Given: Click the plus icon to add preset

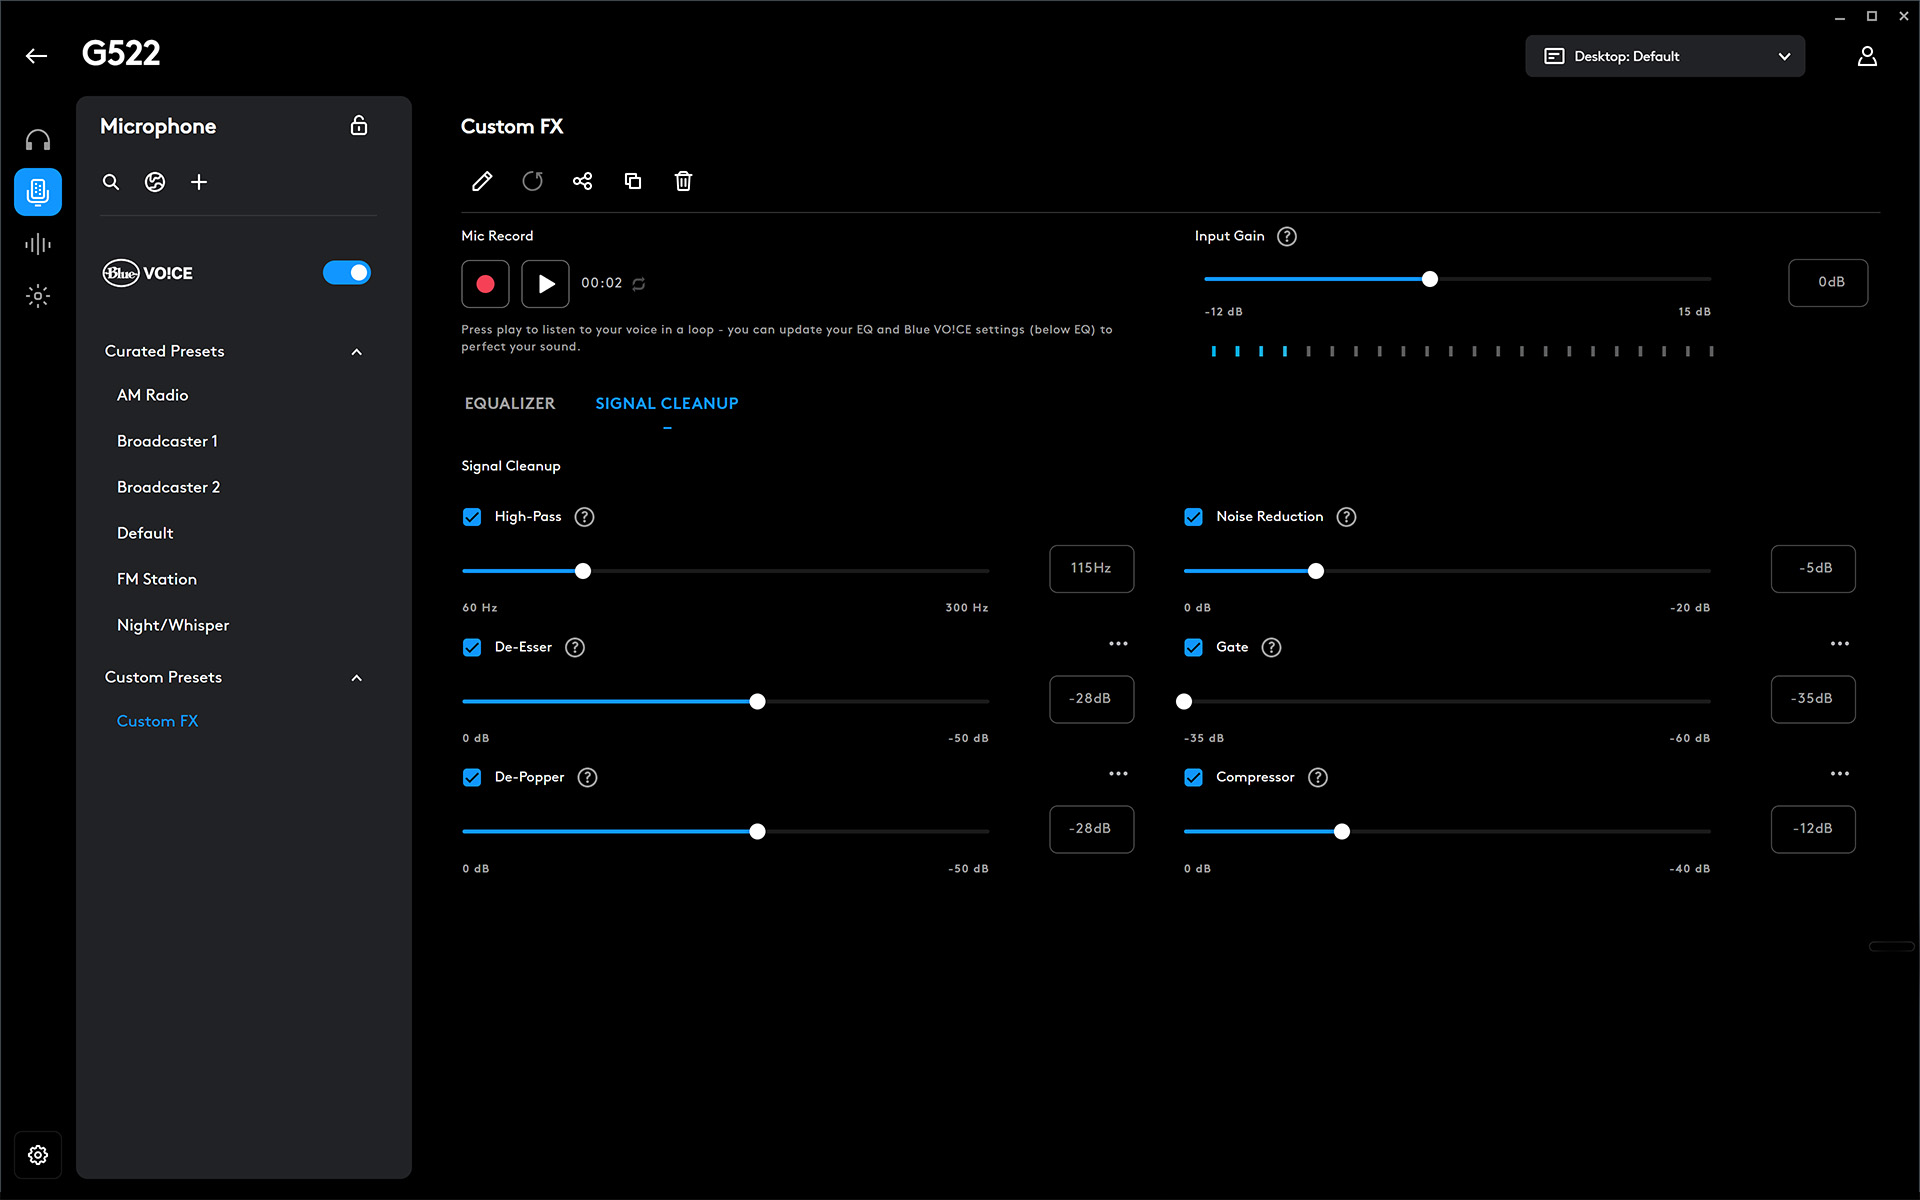Looking at the screenshot, I should click(199, 182).
